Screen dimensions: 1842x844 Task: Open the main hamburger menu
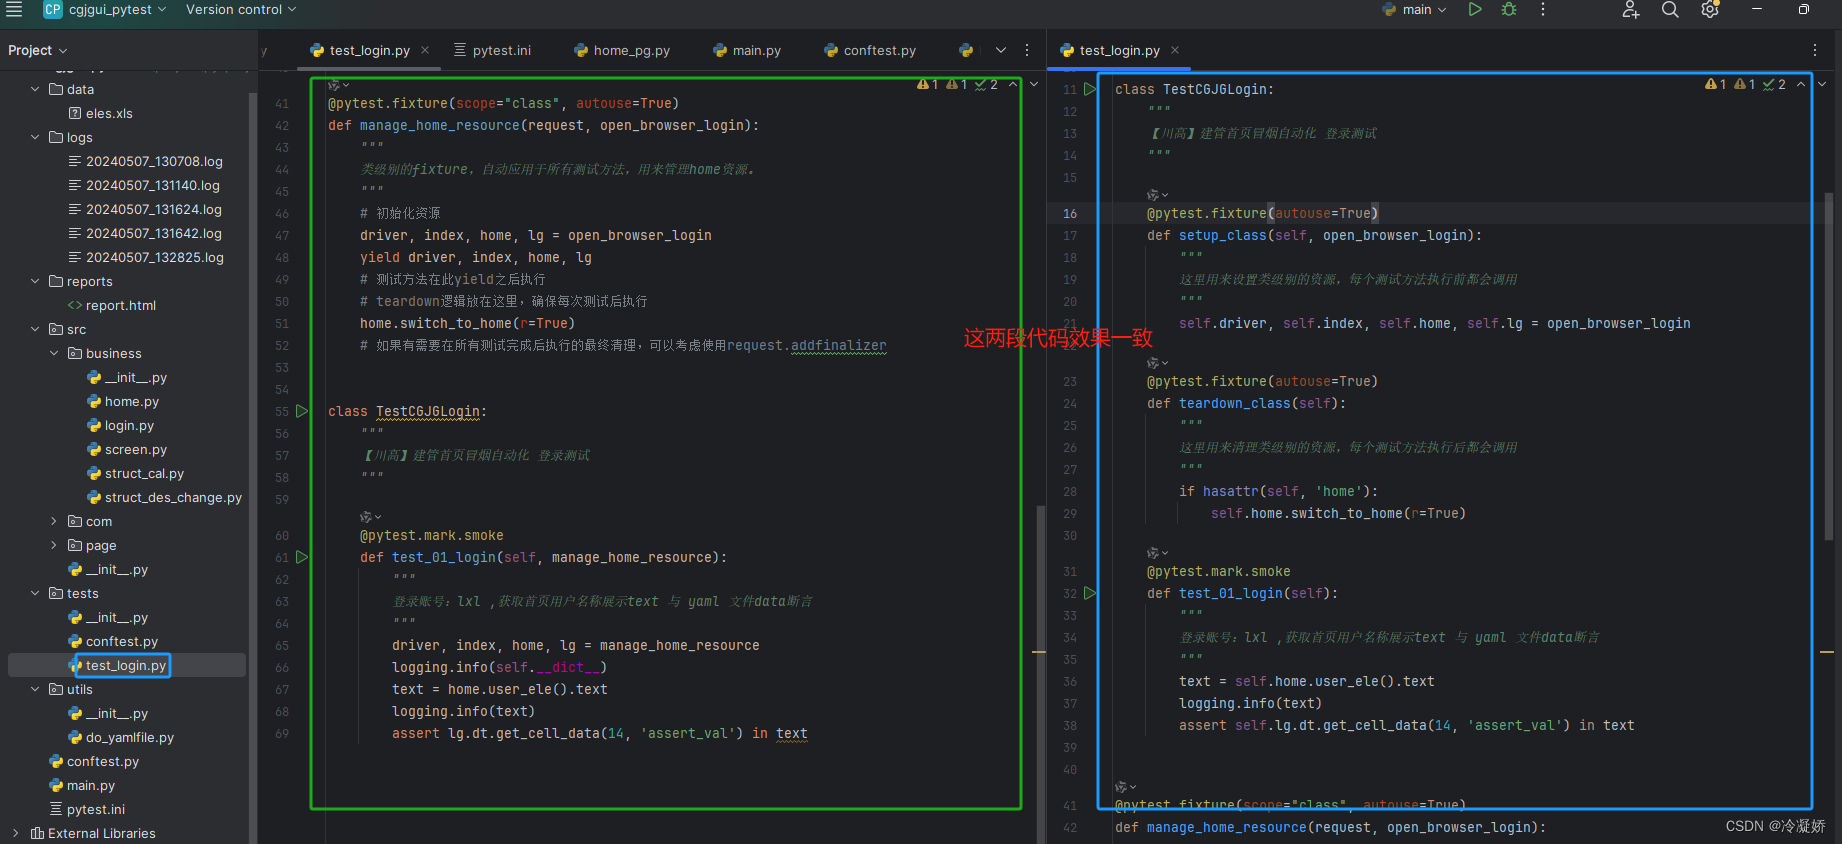coord(14,9)
